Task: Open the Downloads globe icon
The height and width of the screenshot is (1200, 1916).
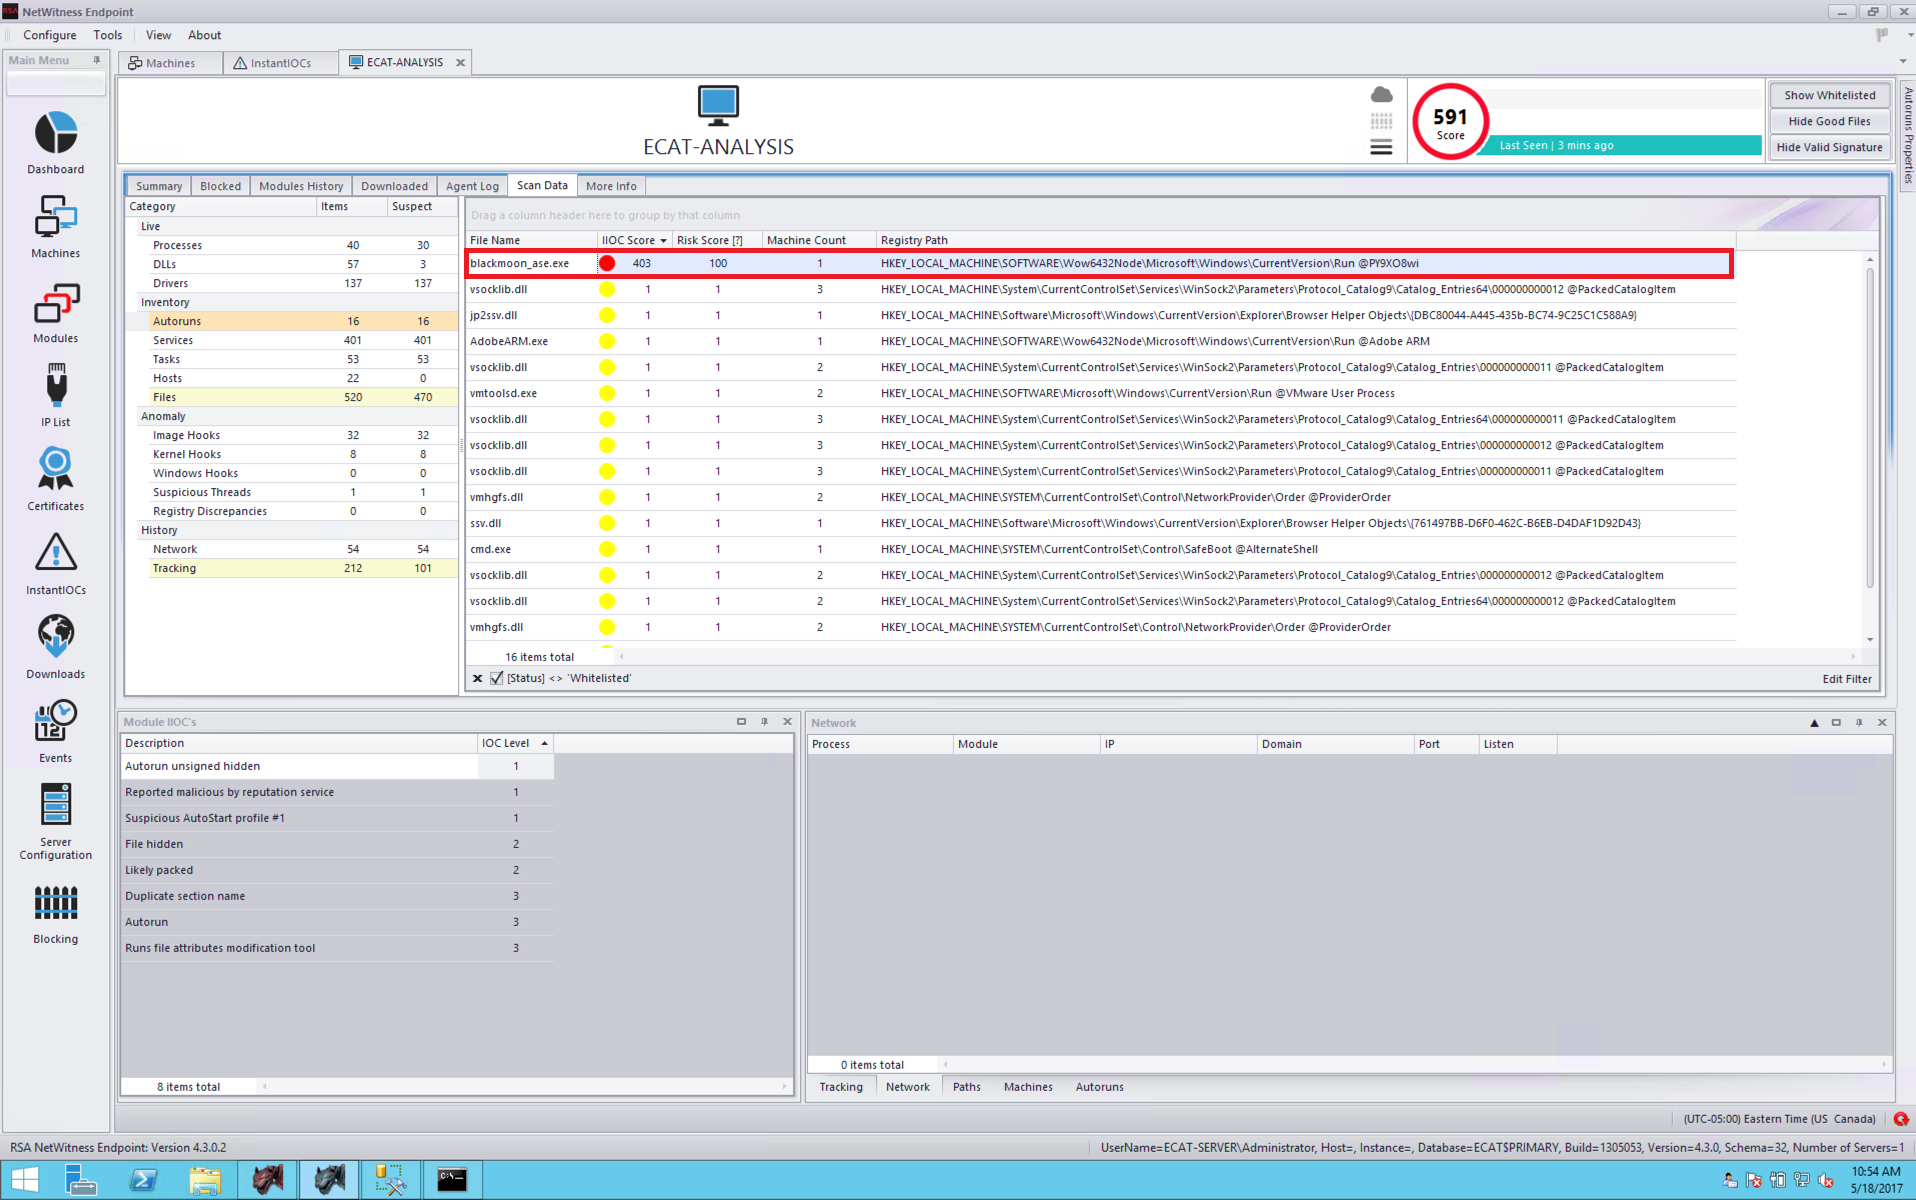Action: pyautogui.click(x=56, y=639)
